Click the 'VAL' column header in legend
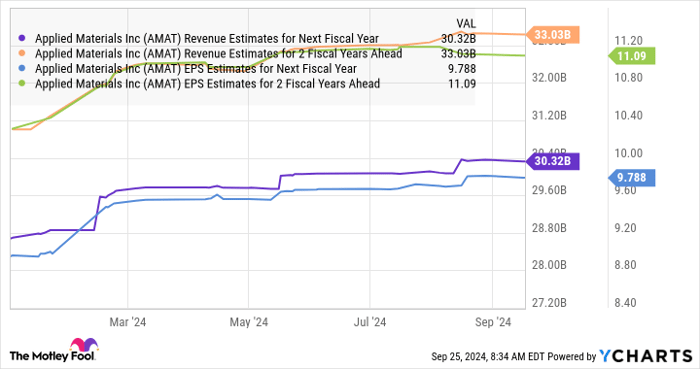700x369 pixels. [466, 23]
